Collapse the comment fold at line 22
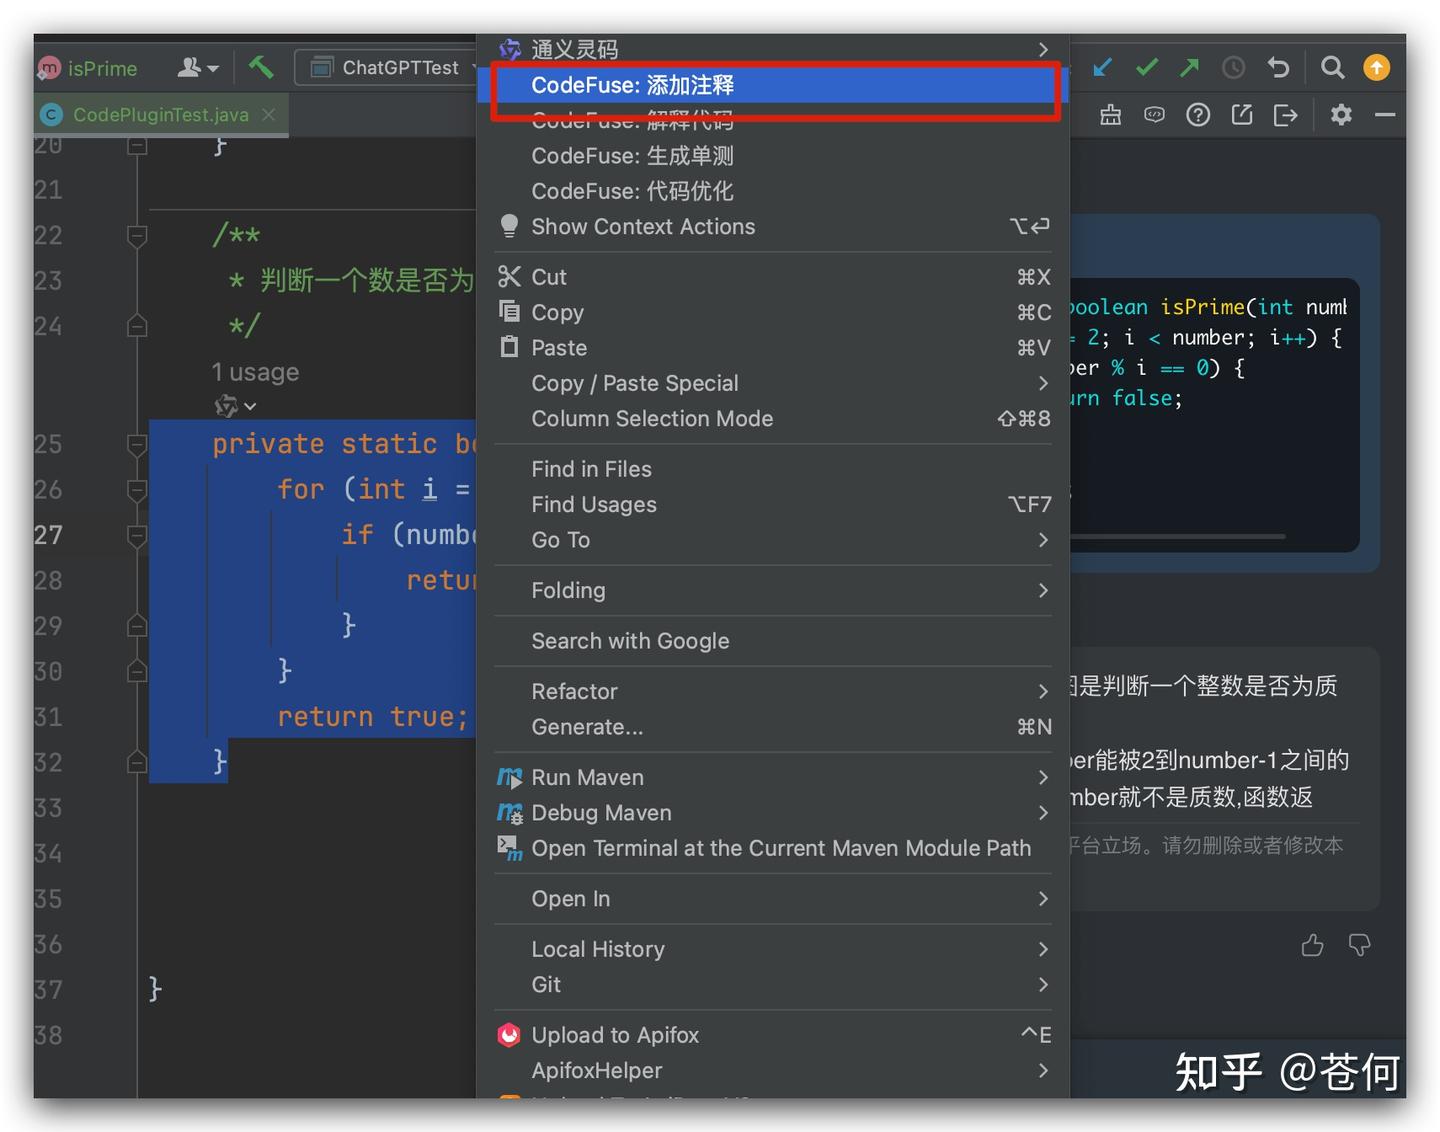This screenshot has width=1440, height=1132. click(x=137, y=236)
